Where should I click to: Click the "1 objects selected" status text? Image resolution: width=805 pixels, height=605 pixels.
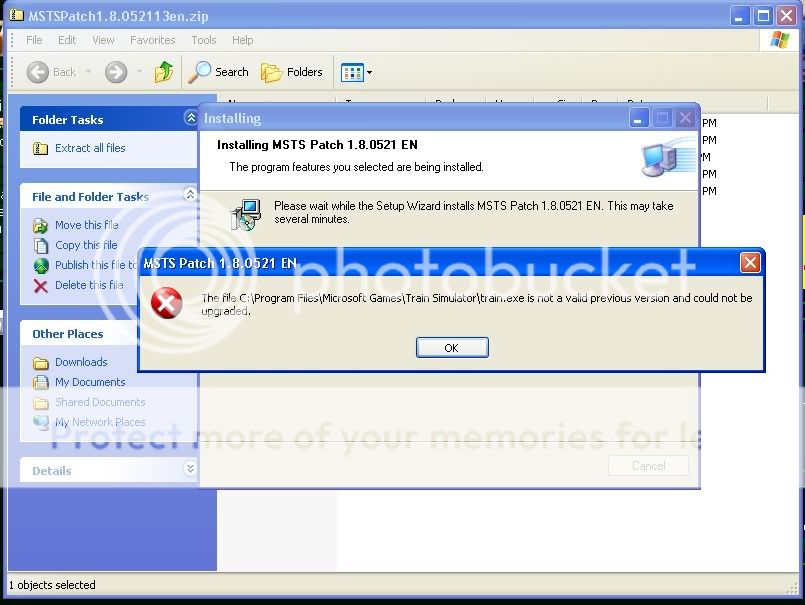(x=52, y=585)
